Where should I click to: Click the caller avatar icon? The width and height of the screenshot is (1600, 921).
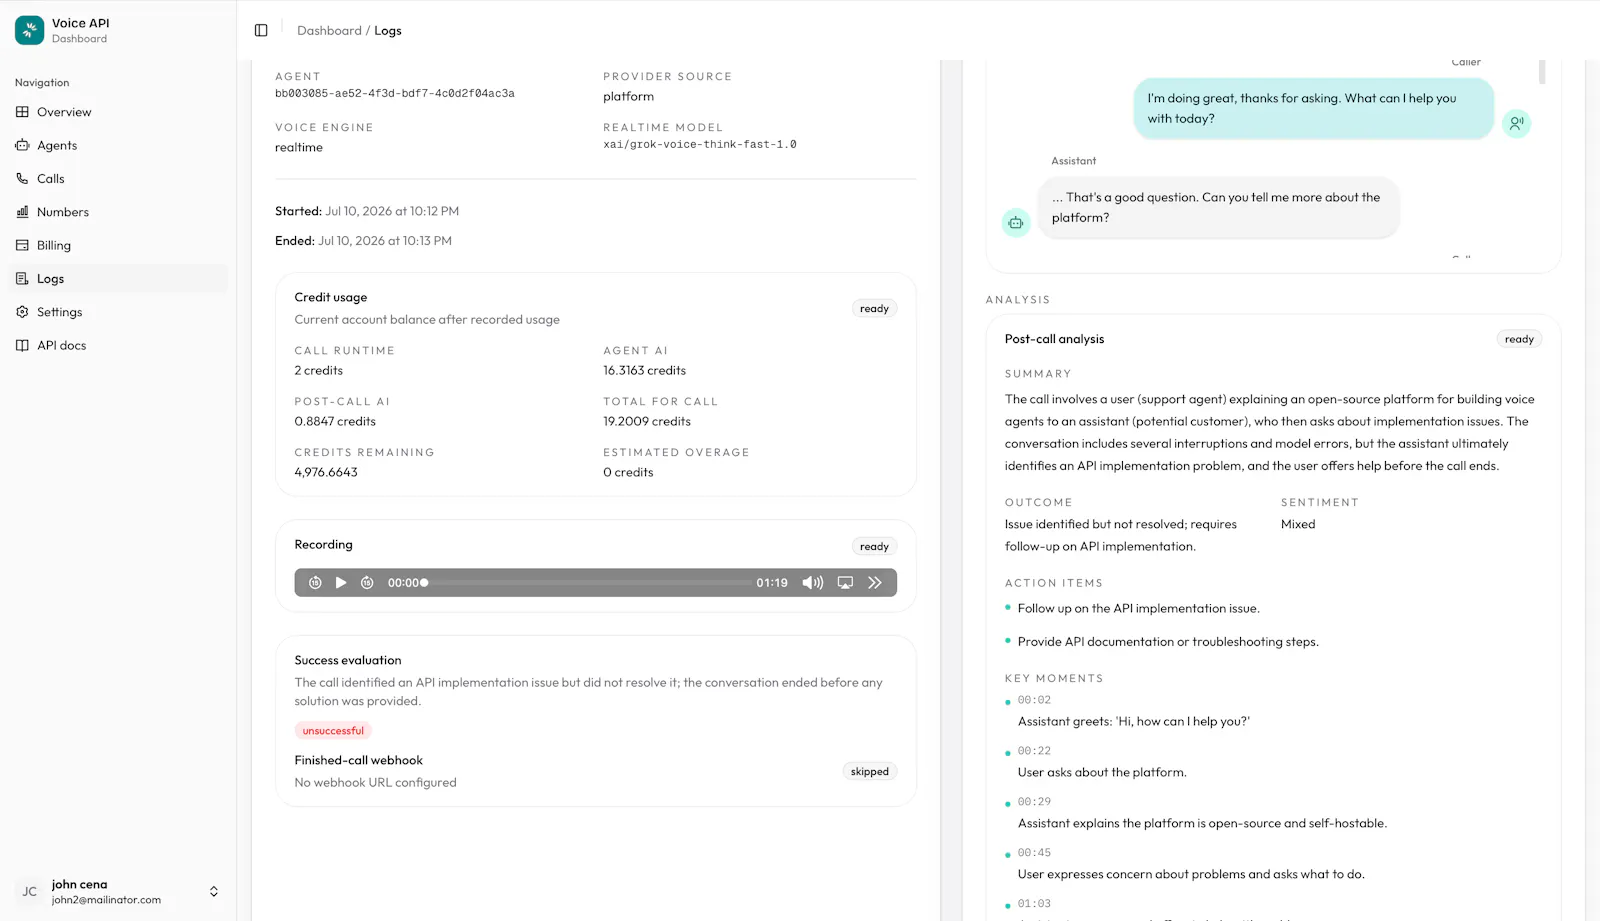tap(1517, 123)
